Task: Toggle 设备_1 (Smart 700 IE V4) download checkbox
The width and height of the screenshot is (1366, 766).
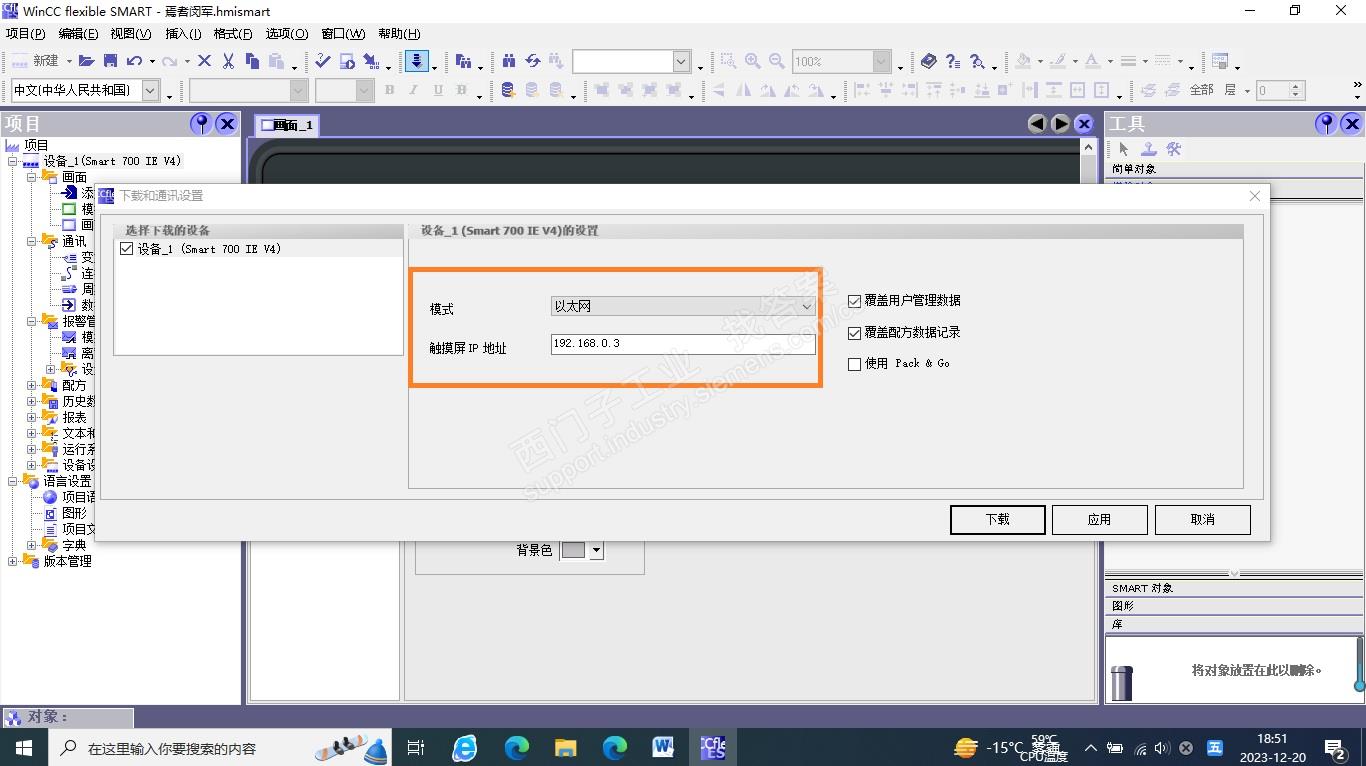Action: click(x=126, y=249)
